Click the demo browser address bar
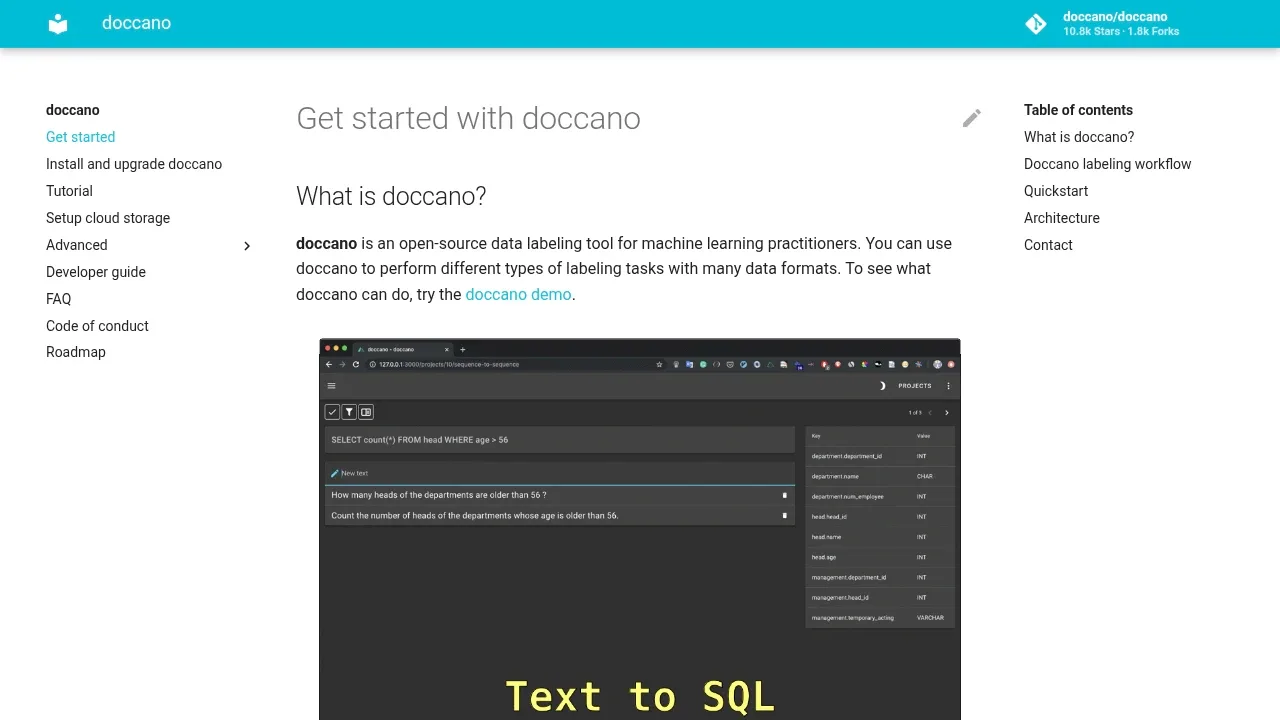 515,364
